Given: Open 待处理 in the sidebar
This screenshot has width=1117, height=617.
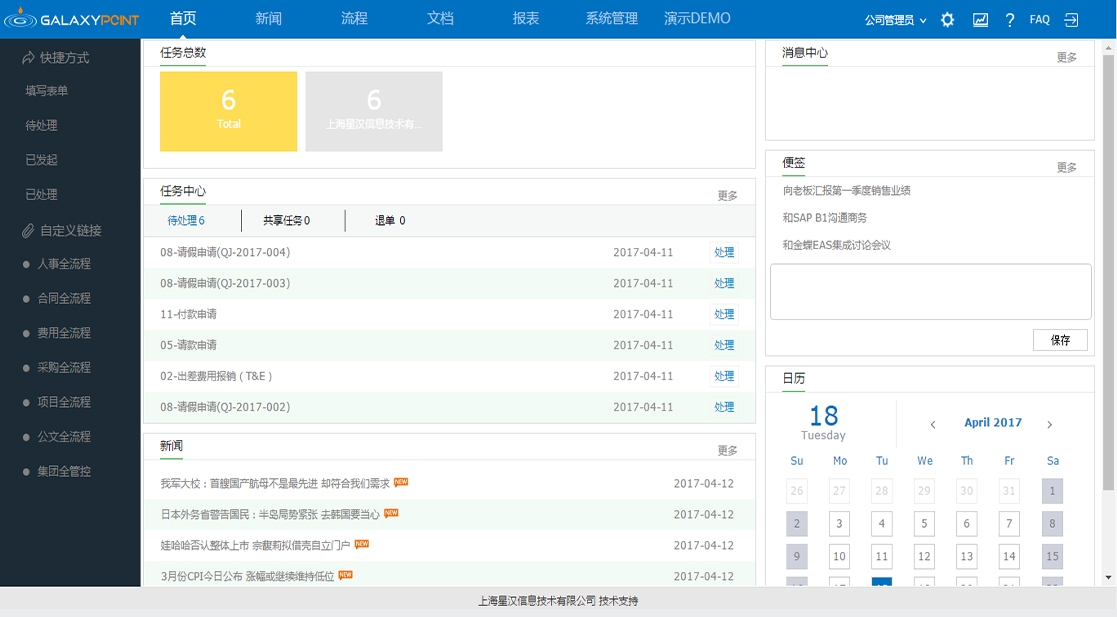Looking at the screenshot, I should tap(41, 125).
